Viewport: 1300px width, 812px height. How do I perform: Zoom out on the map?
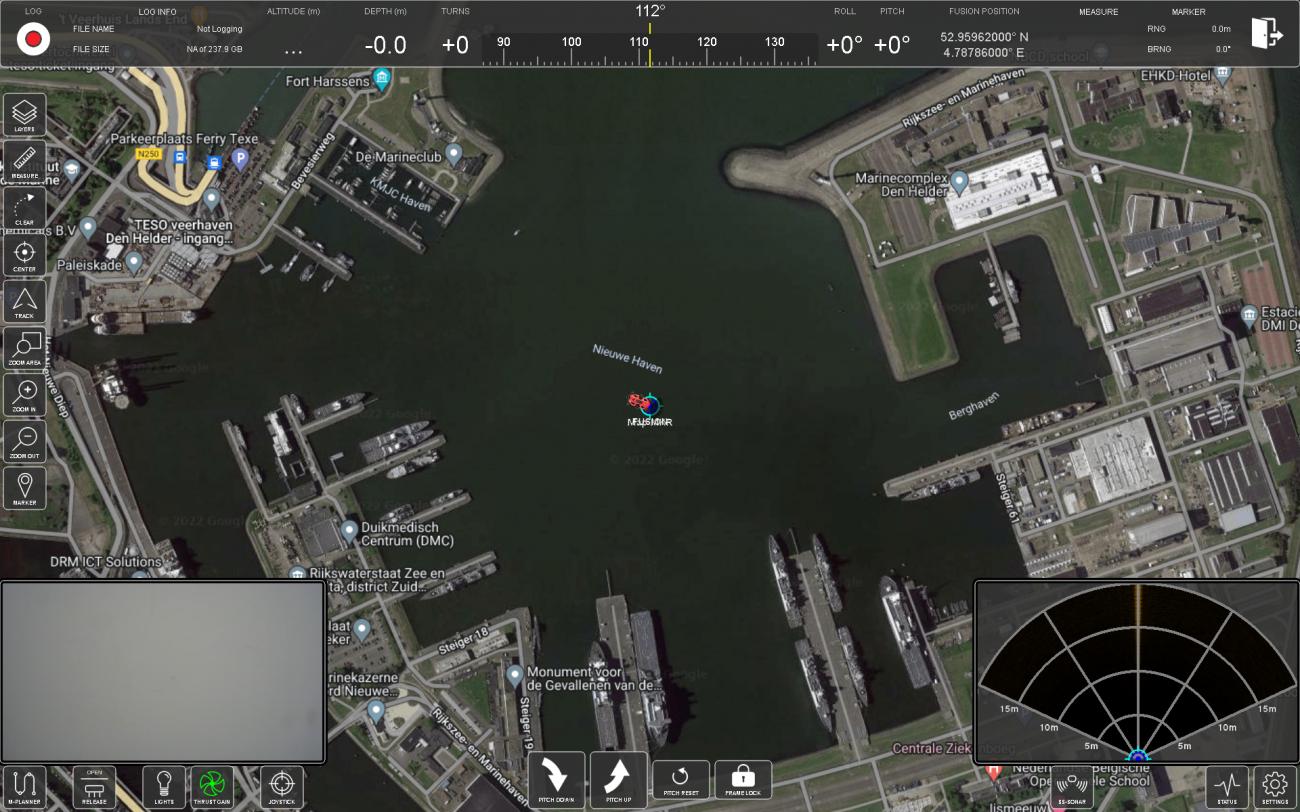pyautogui.click(x=24, y=441)
